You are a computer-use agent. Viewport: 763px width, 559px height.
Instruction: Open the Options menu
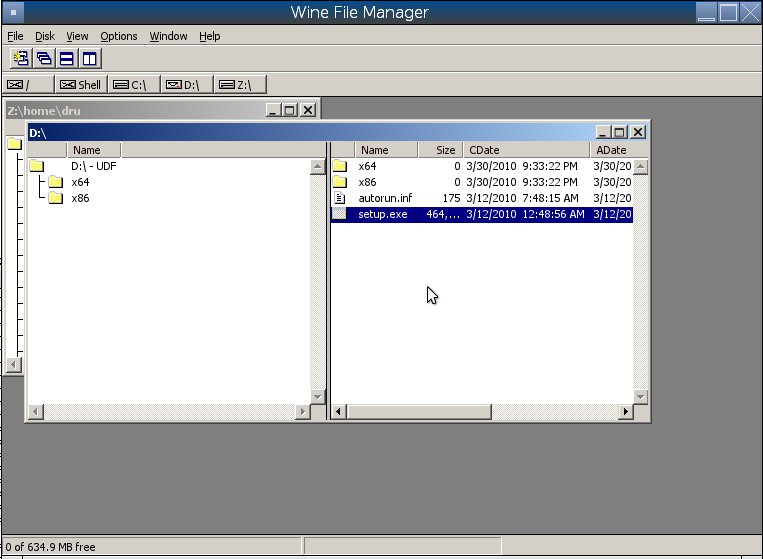119,36
